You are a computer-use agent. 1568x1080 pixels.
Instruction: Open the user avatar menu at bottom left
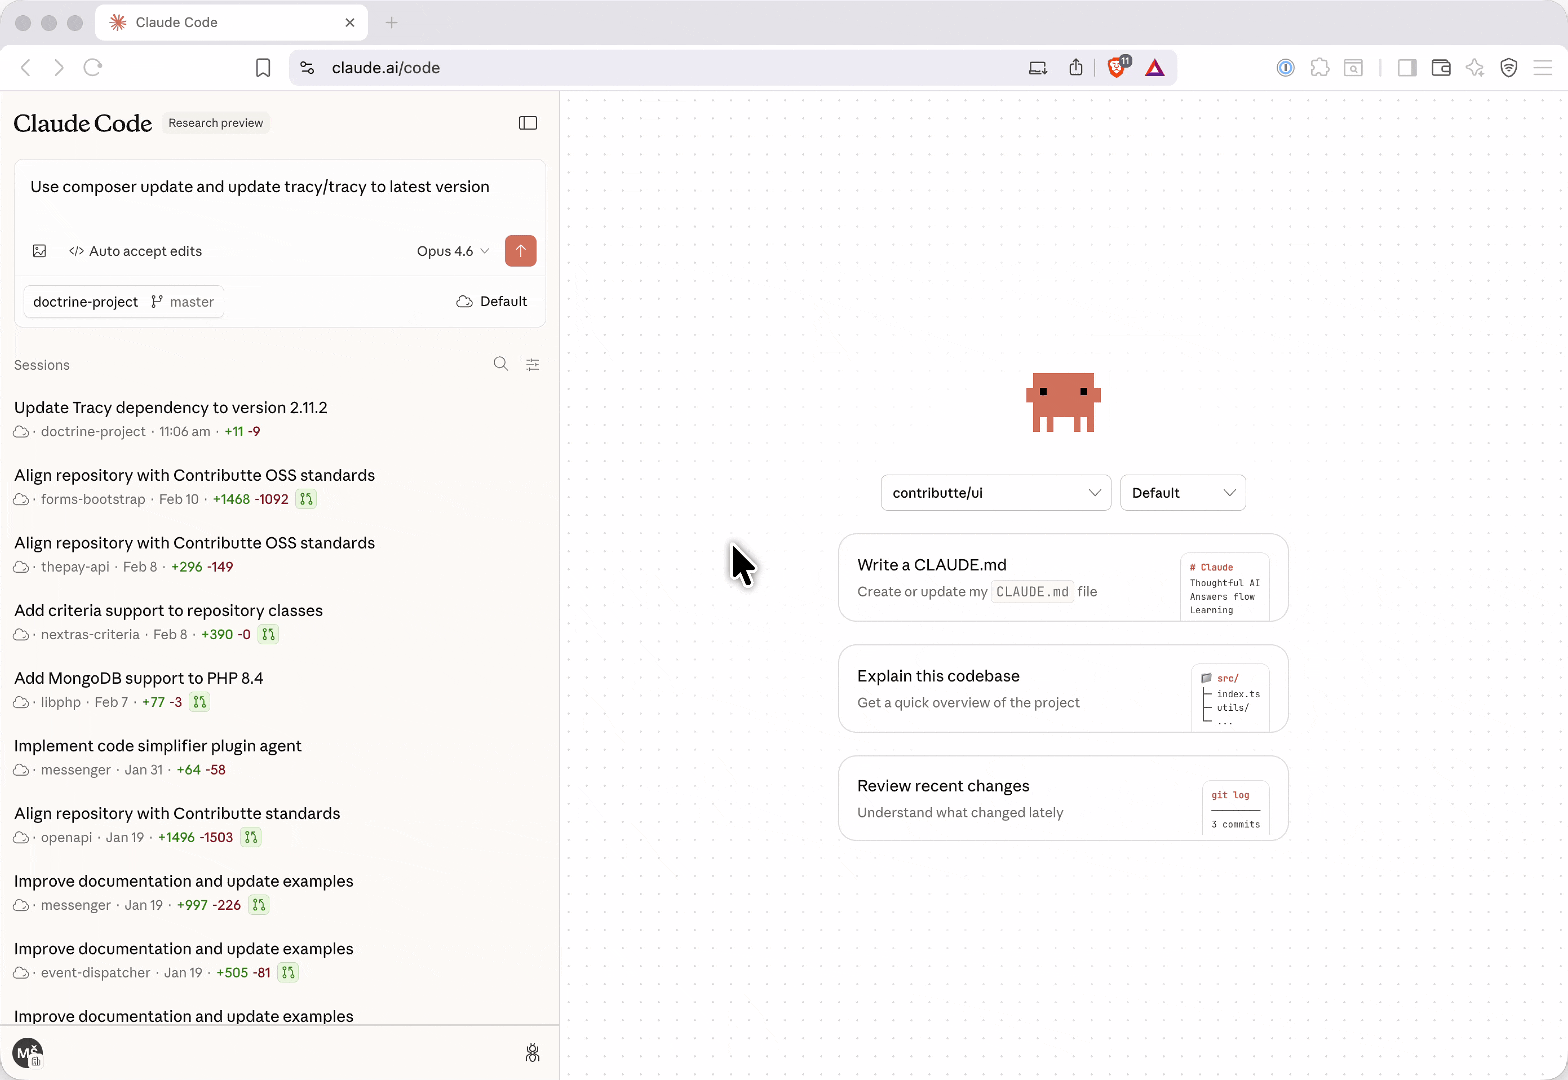pyautogui.click(x=27, y=1053)
